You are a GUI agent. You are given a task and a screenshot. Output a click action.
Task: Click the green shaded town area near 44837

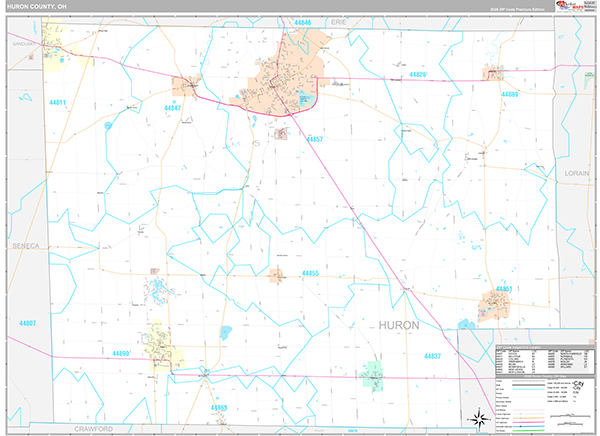(x=372, y=376)
